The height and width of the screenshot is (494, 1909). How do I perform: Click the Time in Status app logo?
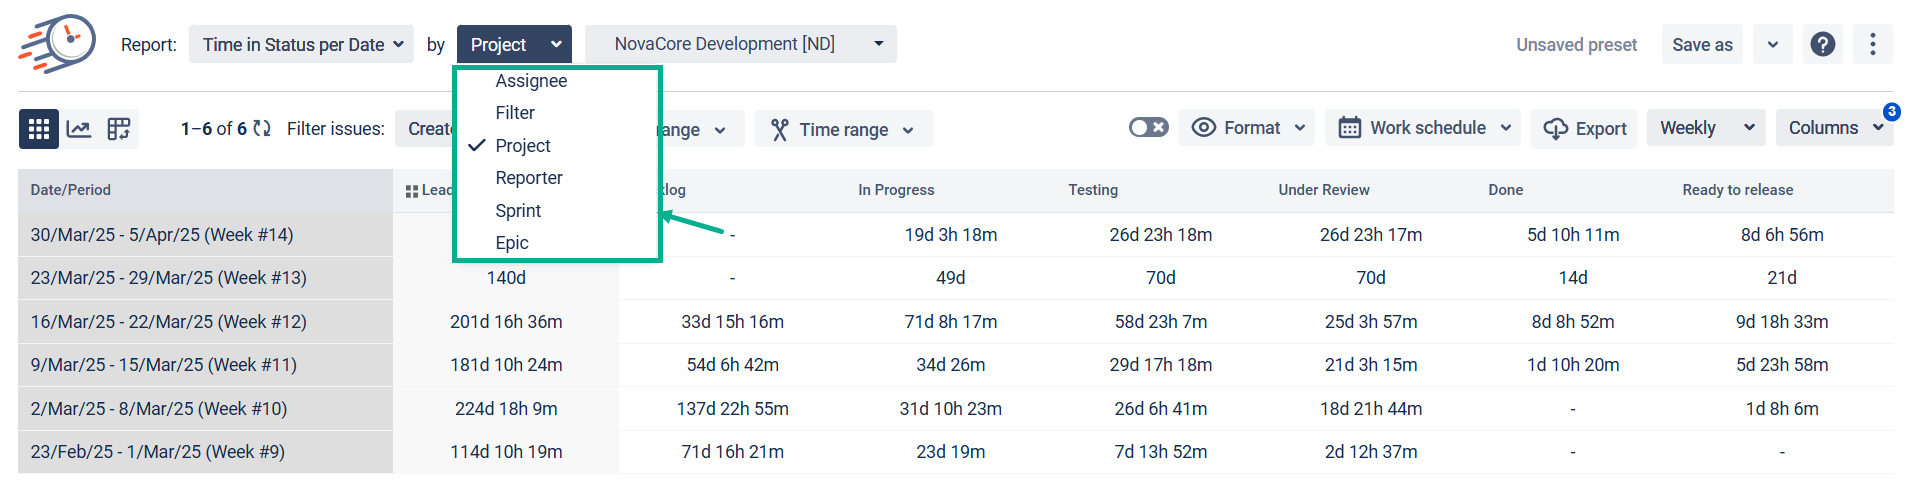[x=57, y=44]
